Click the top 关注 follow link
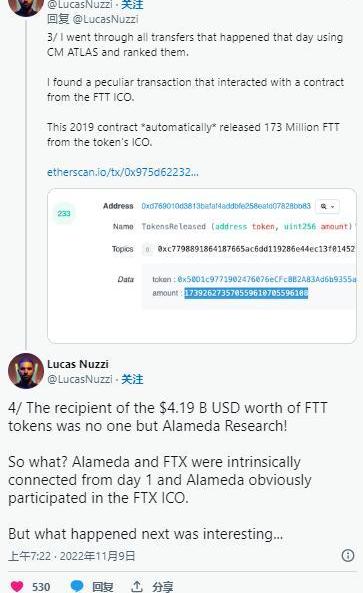 click(x=132, y=5)
